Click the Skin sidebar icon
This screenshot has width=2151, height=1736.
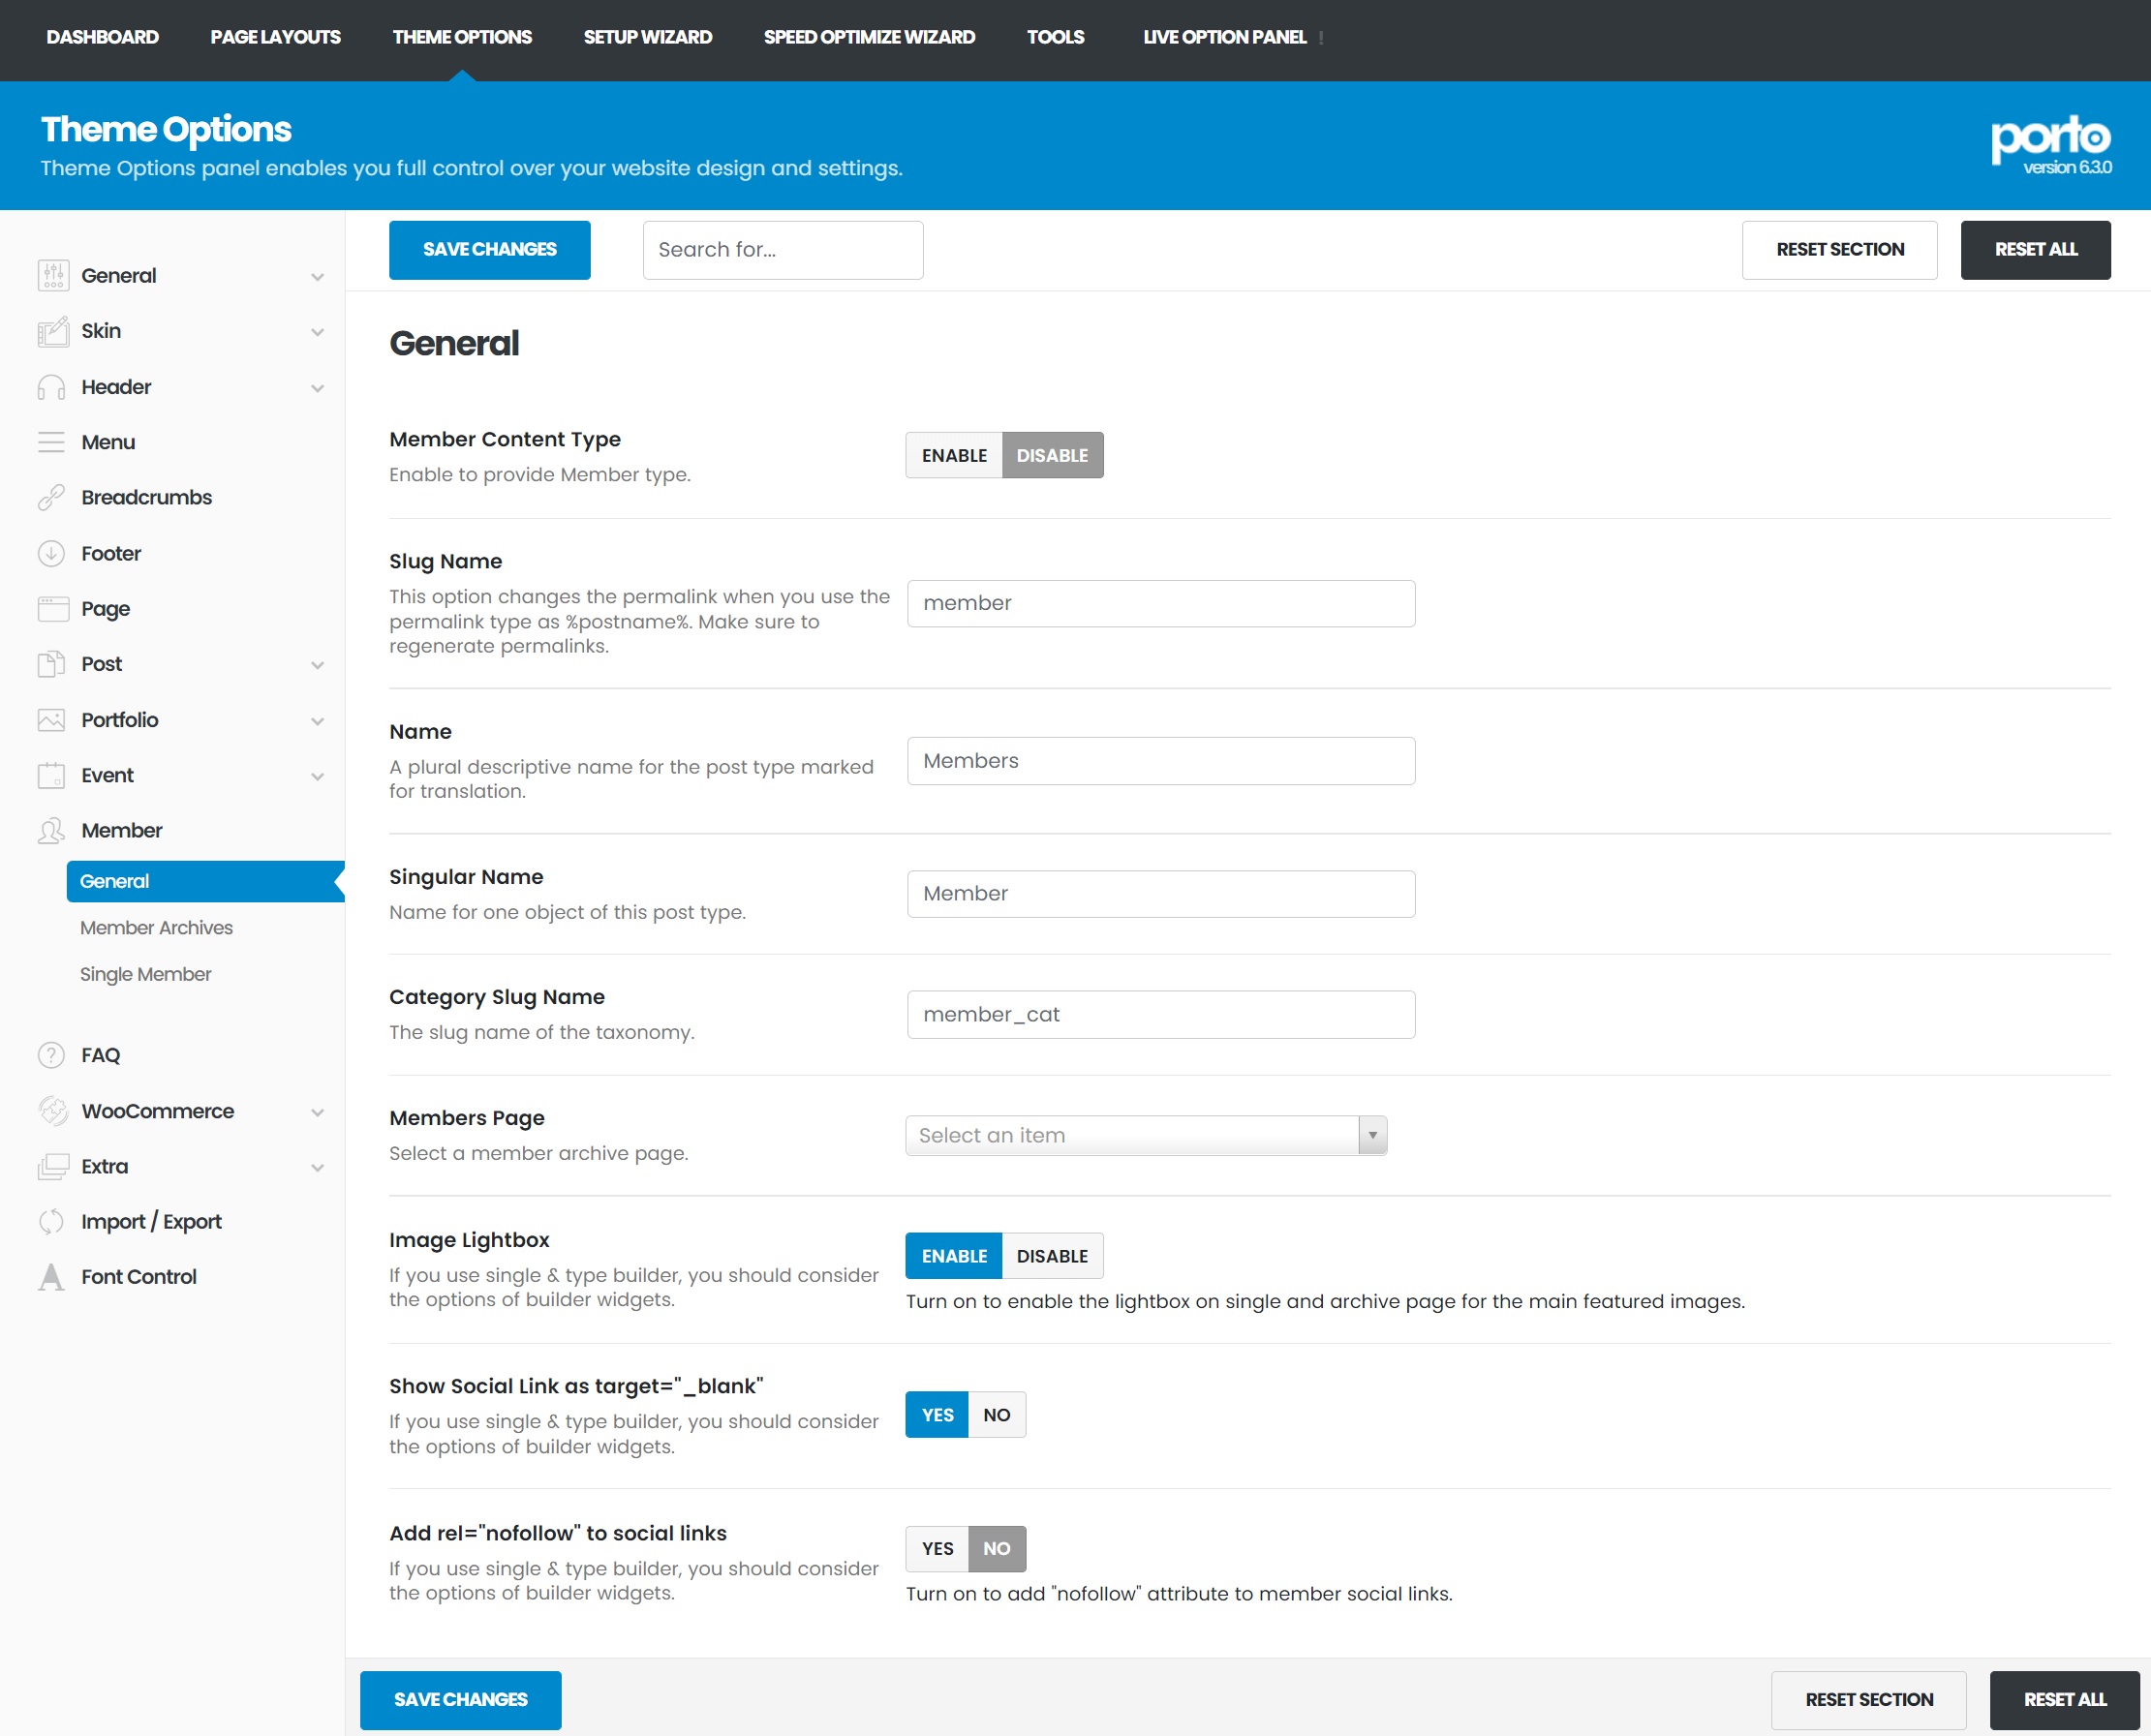(52, 331)
